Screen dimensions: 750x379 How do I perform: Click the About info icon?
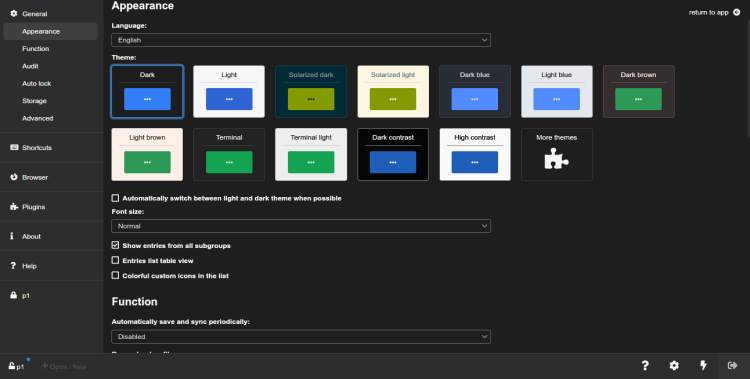pos(12,236)
